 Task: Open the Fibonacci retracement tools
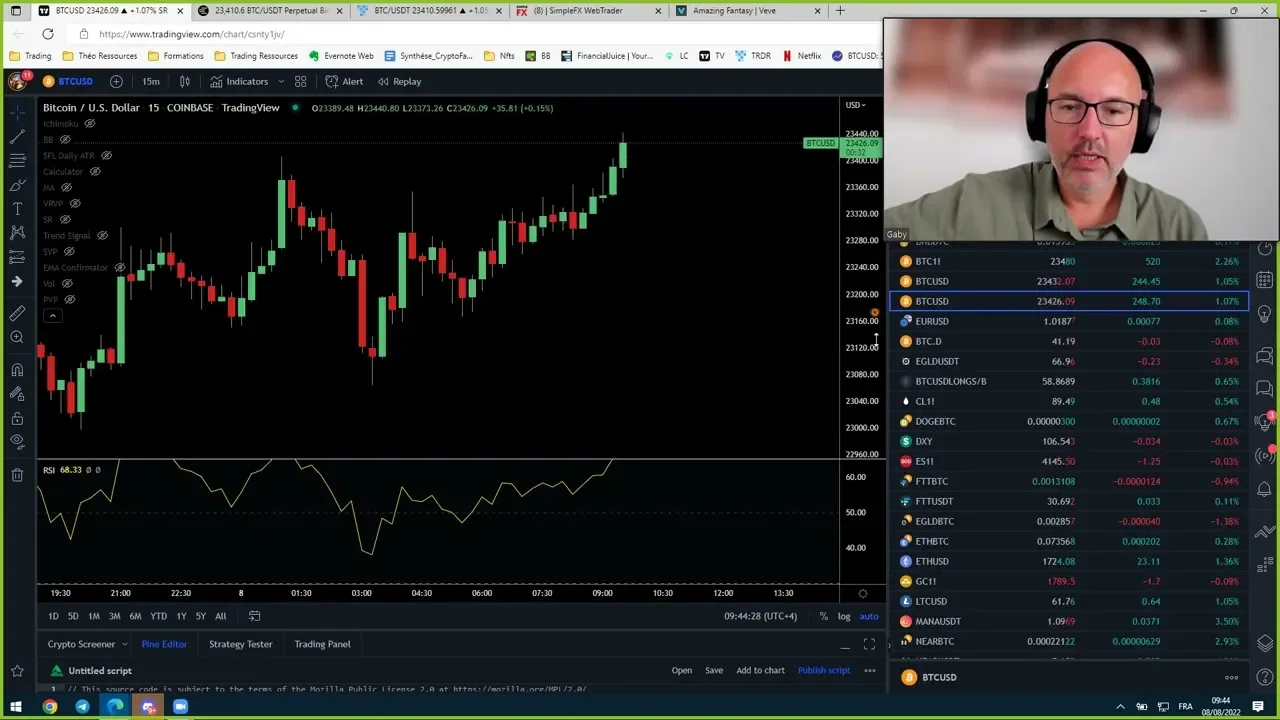[17, 160]
